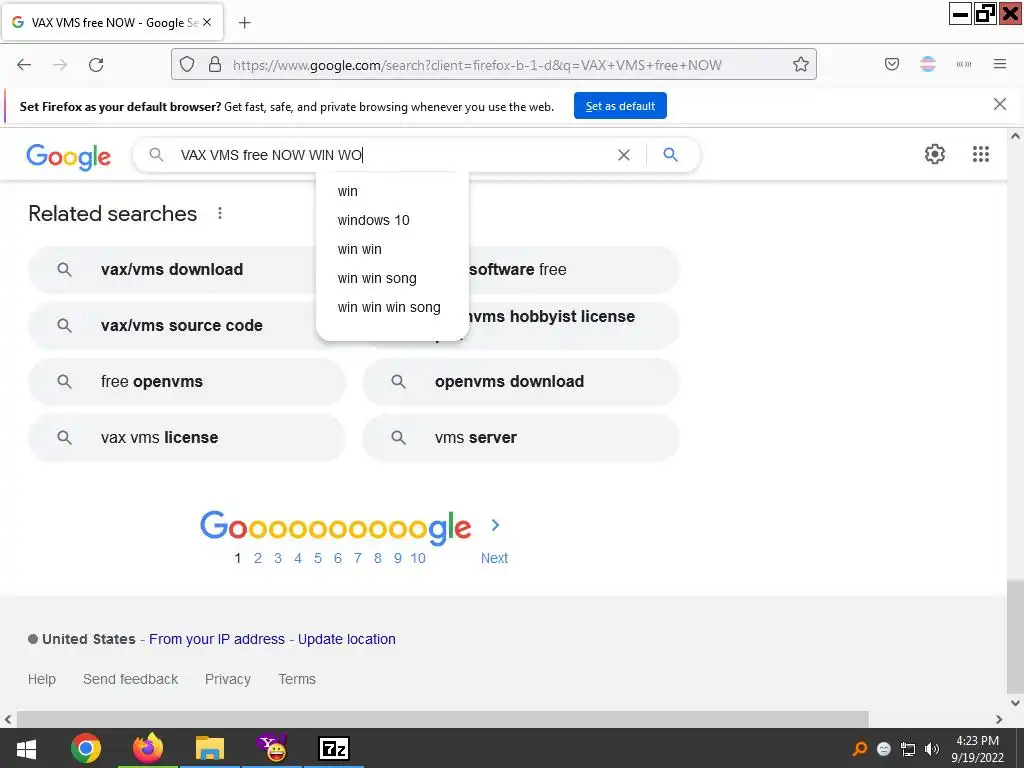Click the next-page chevron arrow
Viewport: 1024px width, 768px height.
coord(495,525)
